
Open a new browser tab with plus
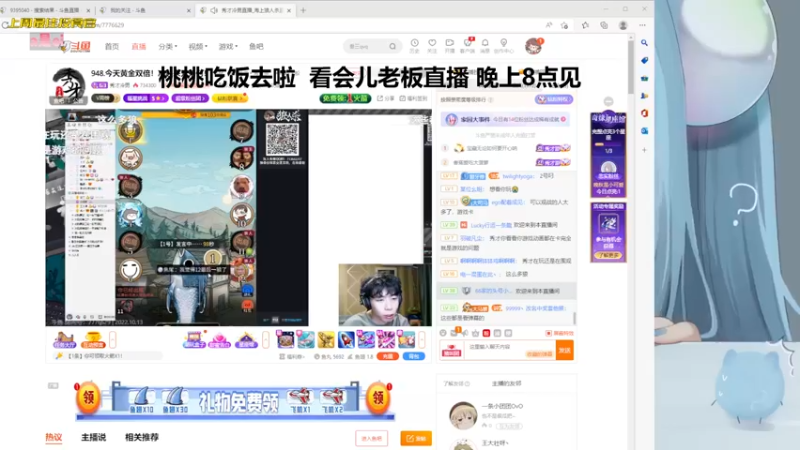[x=303, y=10]
